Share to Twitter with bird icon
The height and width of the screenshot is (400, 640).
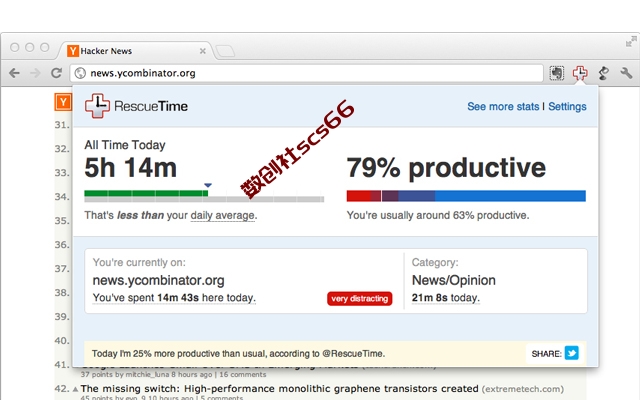click(571, 353)
